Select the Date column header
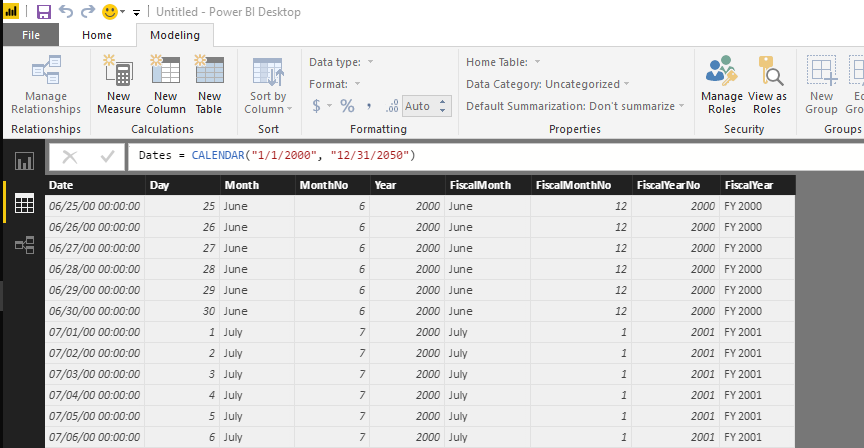This screenshot has height=448, width=864. coord(95,185)
